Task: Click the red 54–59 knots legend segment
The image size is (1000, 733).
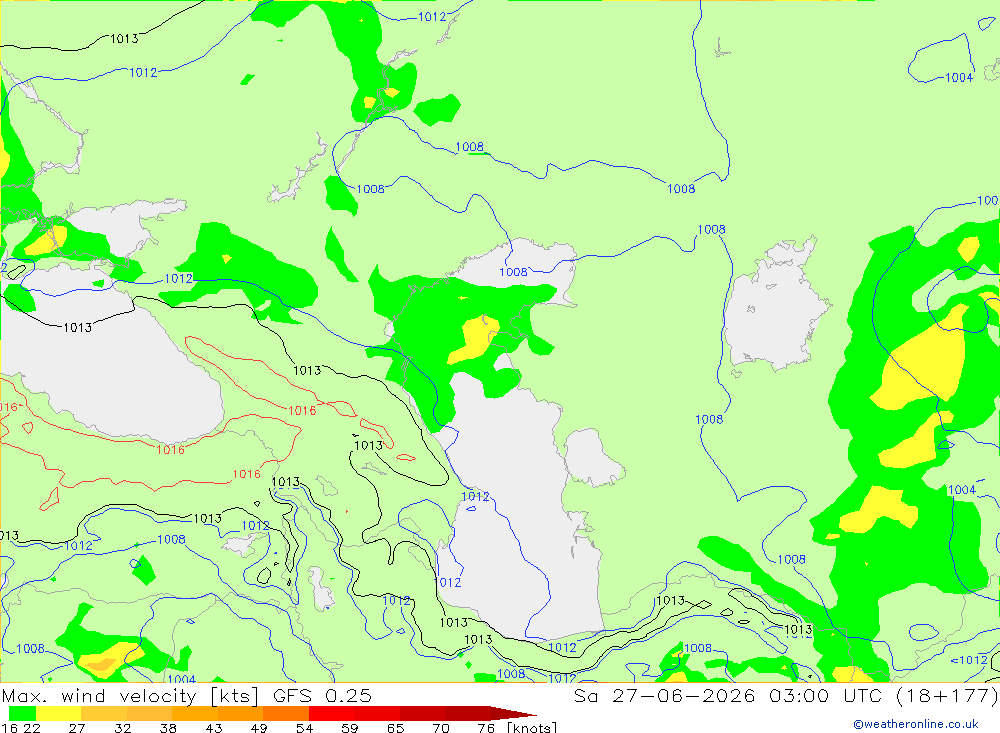Action: (x=331, y=713)
